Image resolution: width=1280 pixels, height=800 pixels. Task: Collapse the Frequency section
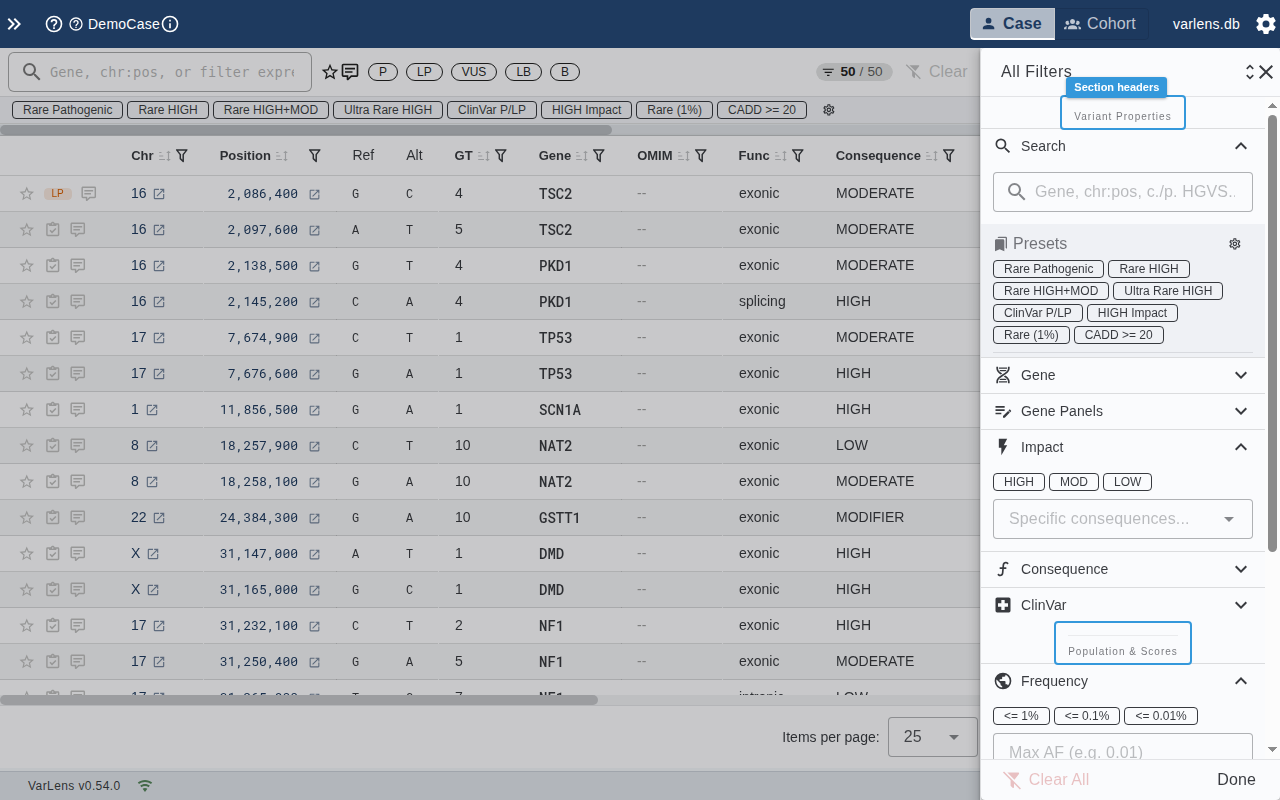click(x=1240, y=681)
